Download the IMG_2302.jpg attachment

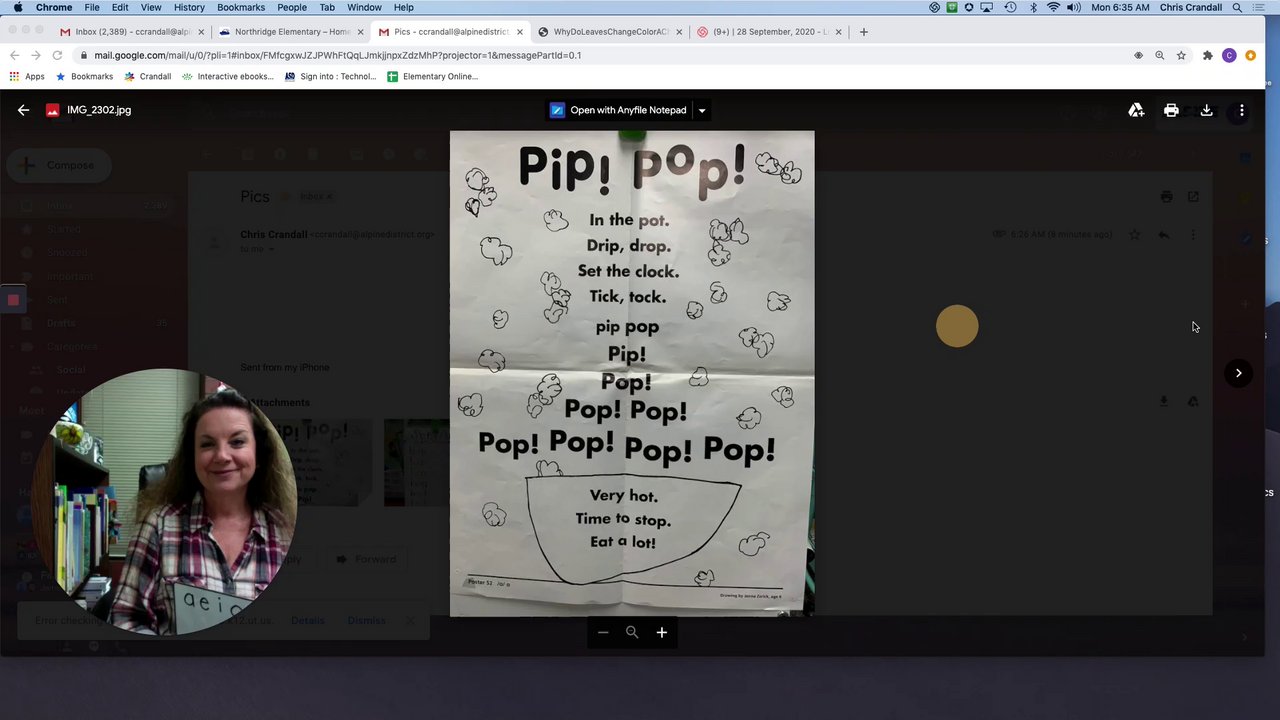1206,110
